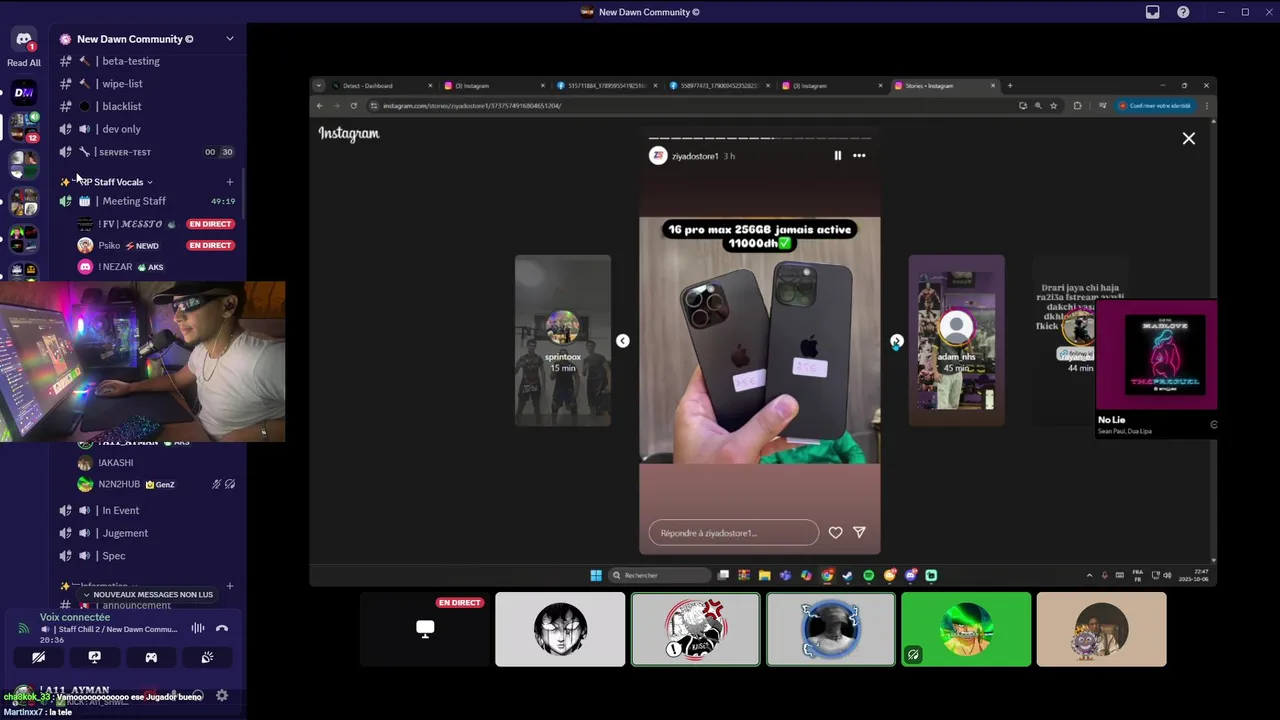Open the blacklist text channel
The width and height of the screenshot is (1280, 720).
pyautogui.click(x=148, y=106)
